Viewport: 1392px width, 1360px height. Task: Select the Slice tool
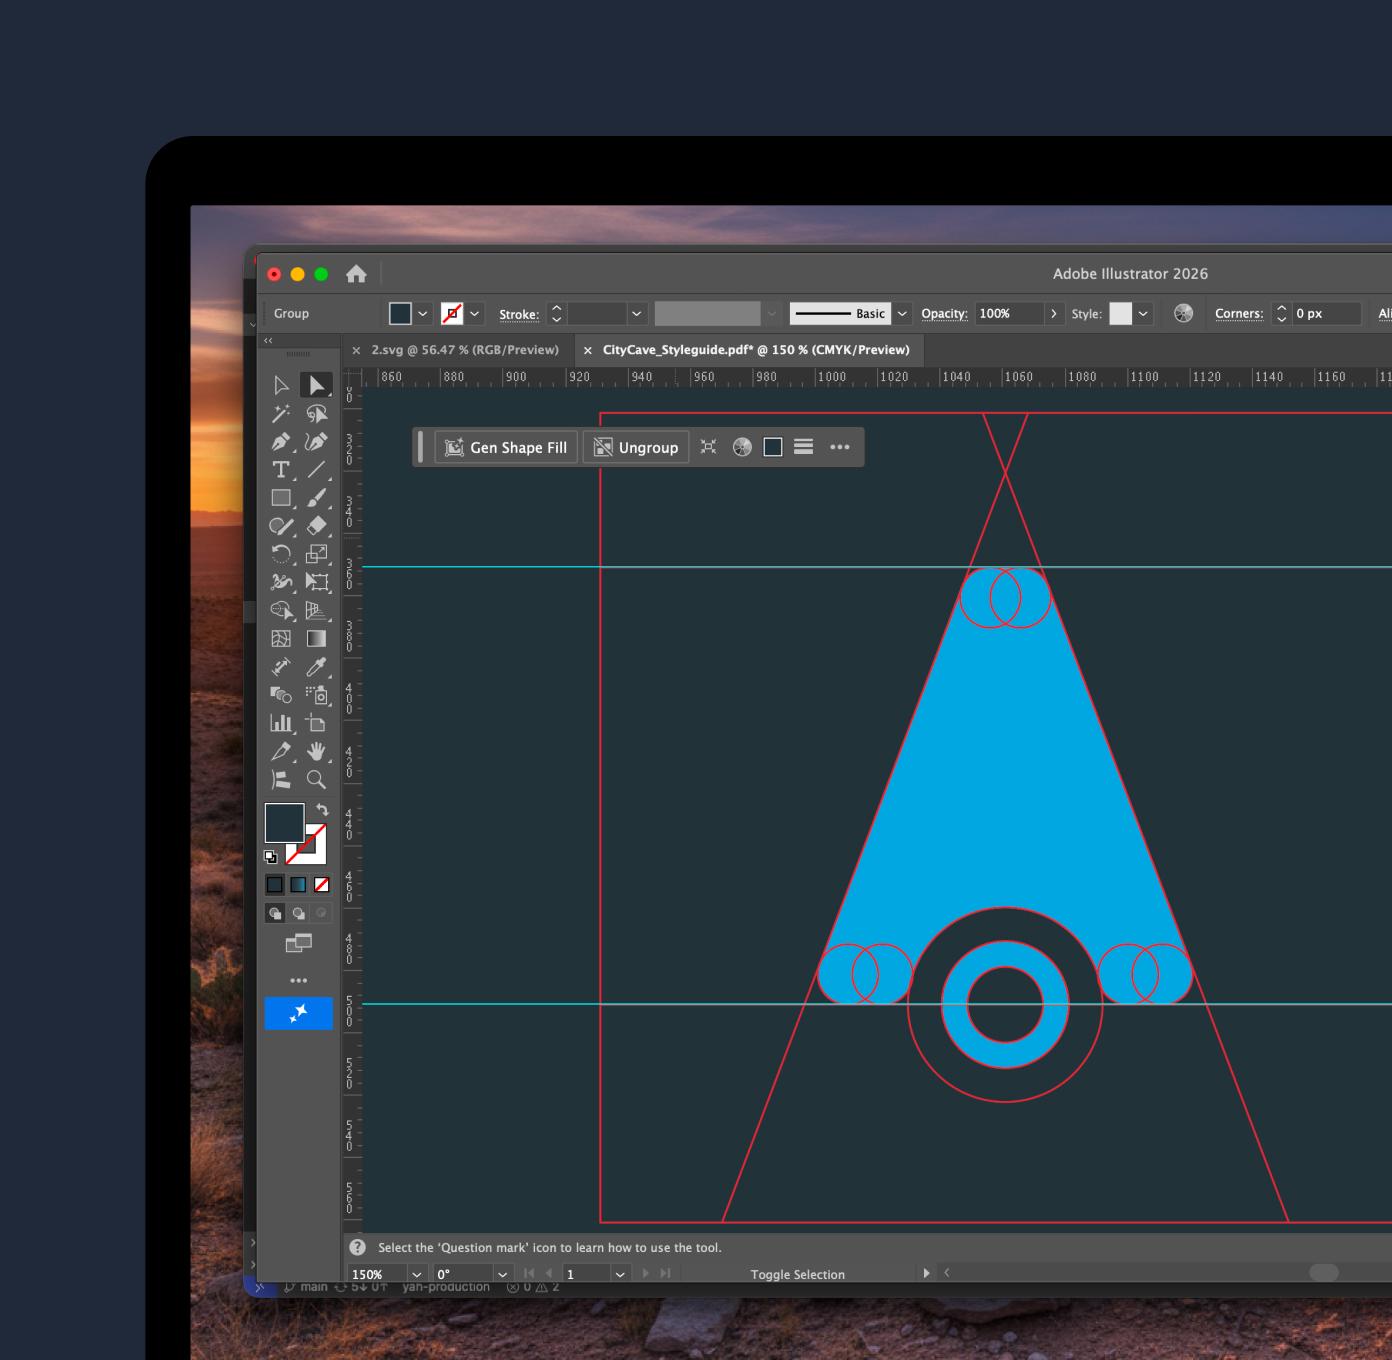click(281, 751)
